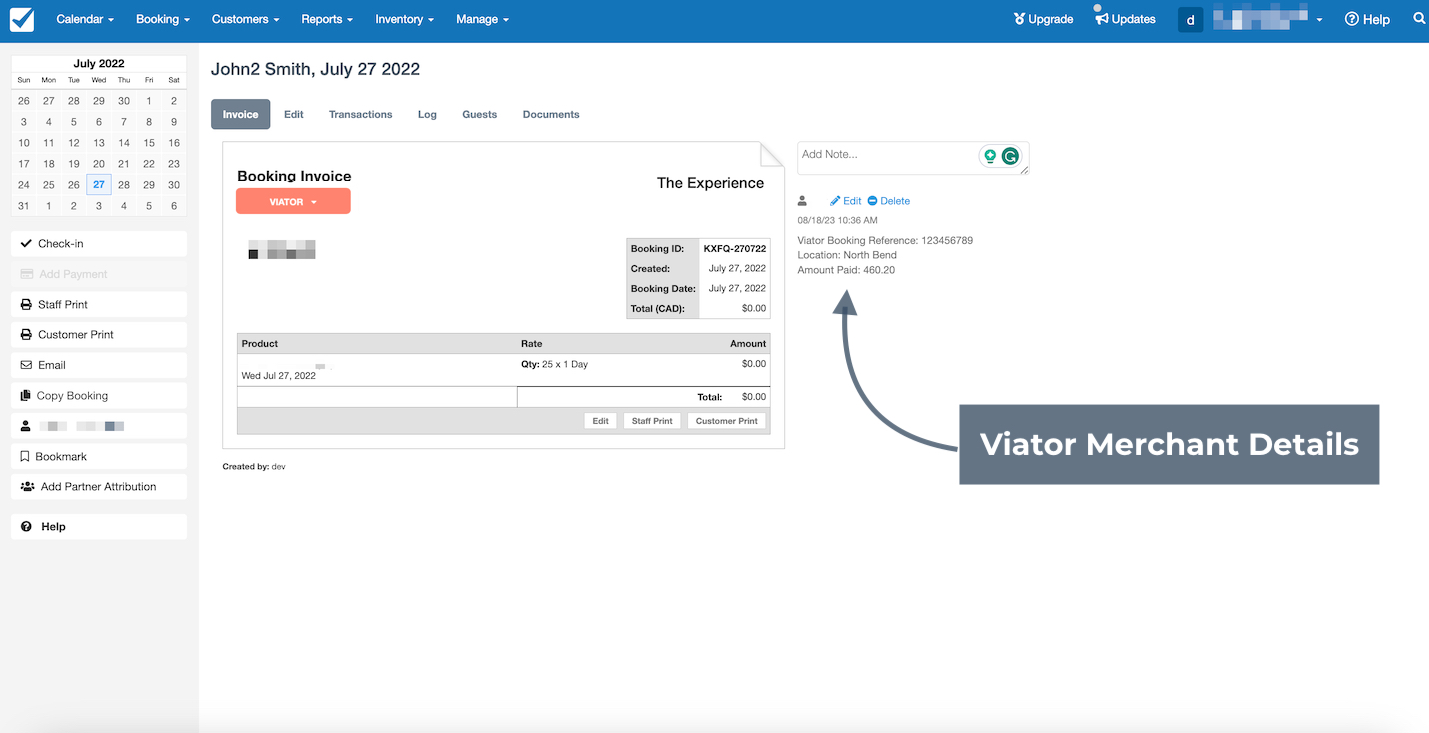Screen dimensions: 1429x733
Task: Click Check-in in sidebar
Action: pyautogui.click(x=99, y=244)
